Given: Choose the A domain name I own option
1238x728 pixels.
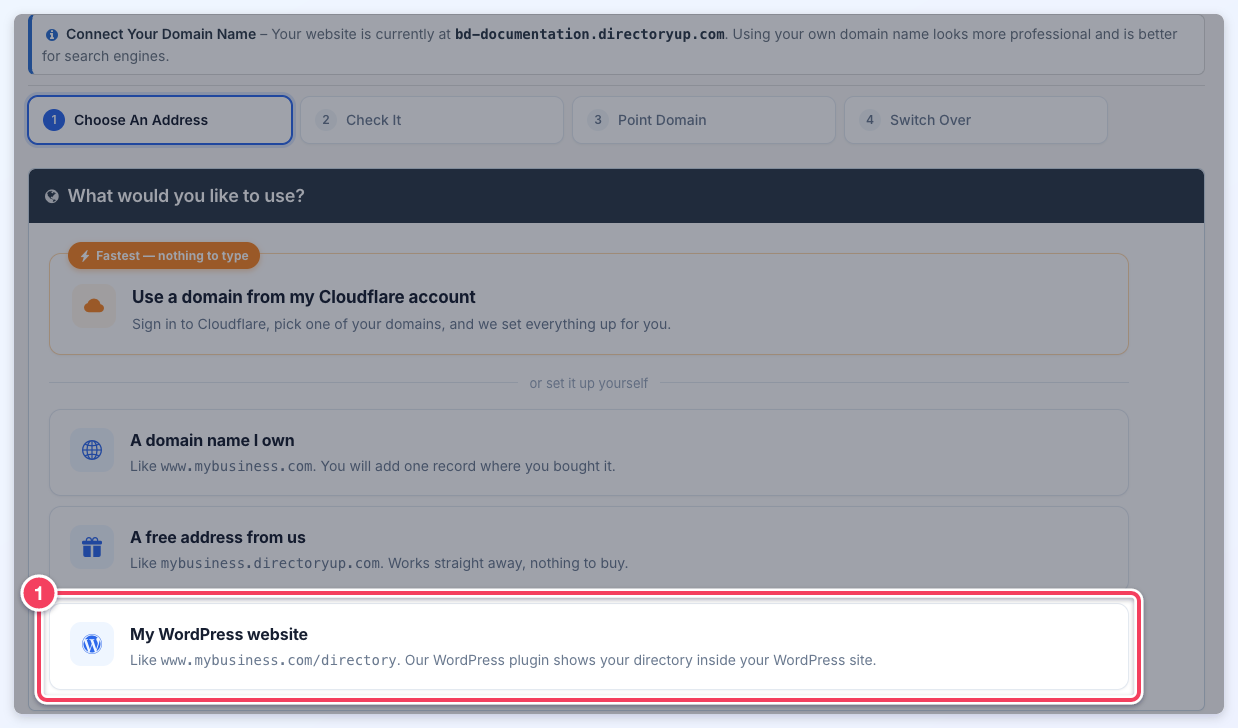Looking at the screenshot, I should coord(589,452).
